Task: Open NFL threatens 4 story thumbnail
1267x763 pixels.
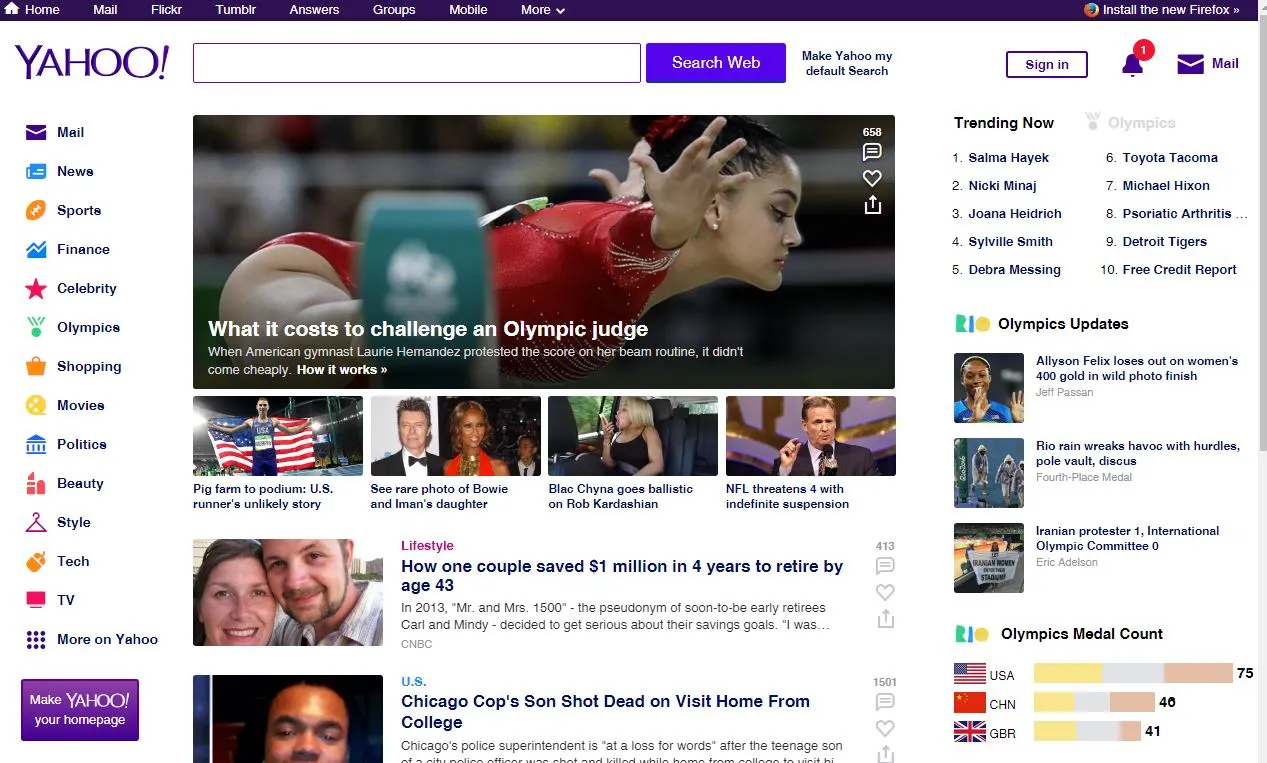Action: pyautogui.click(x=811, y=436)
